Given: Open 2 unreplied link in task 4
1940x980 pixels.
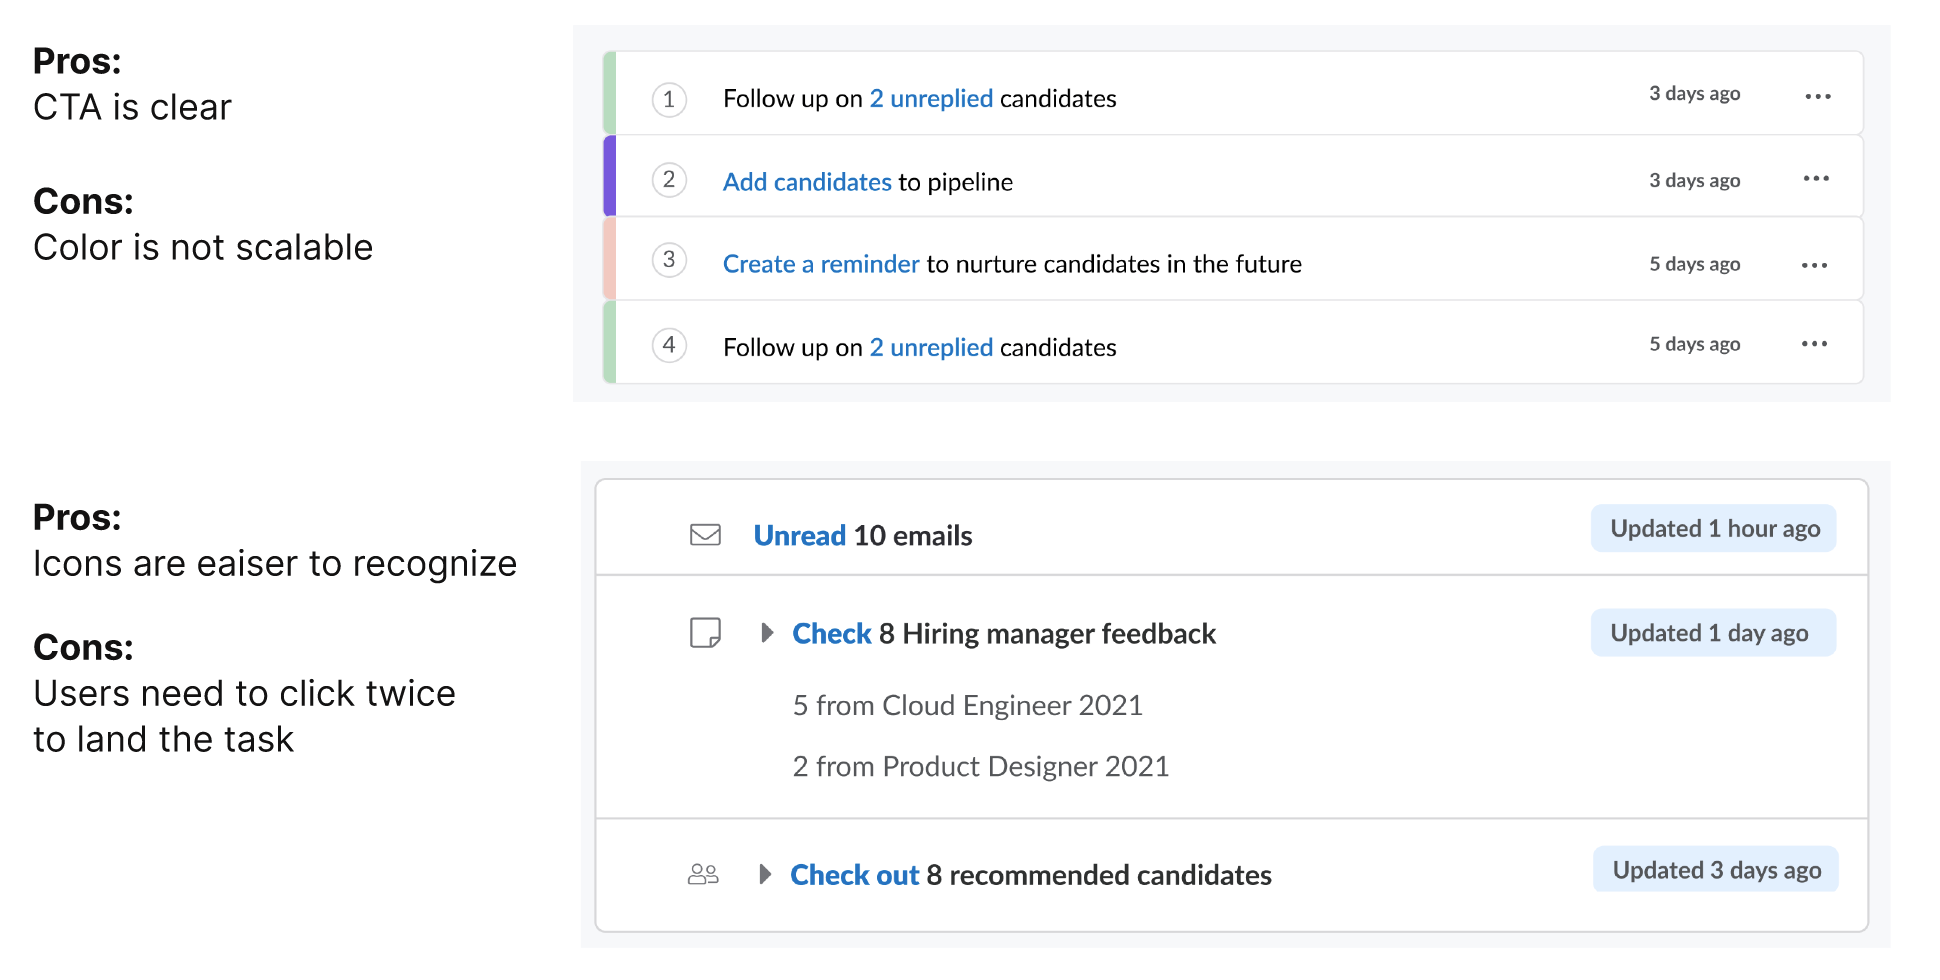Looking at the screenshot, I should pyautogui.click(x=930, y=348).
